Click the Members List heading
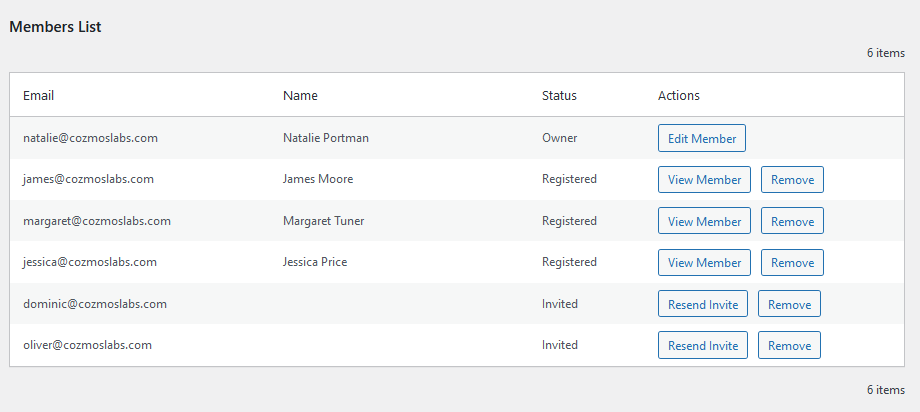The width and height of the screenshot is (920, 412). pyautogui.click(x=55, y=26)
